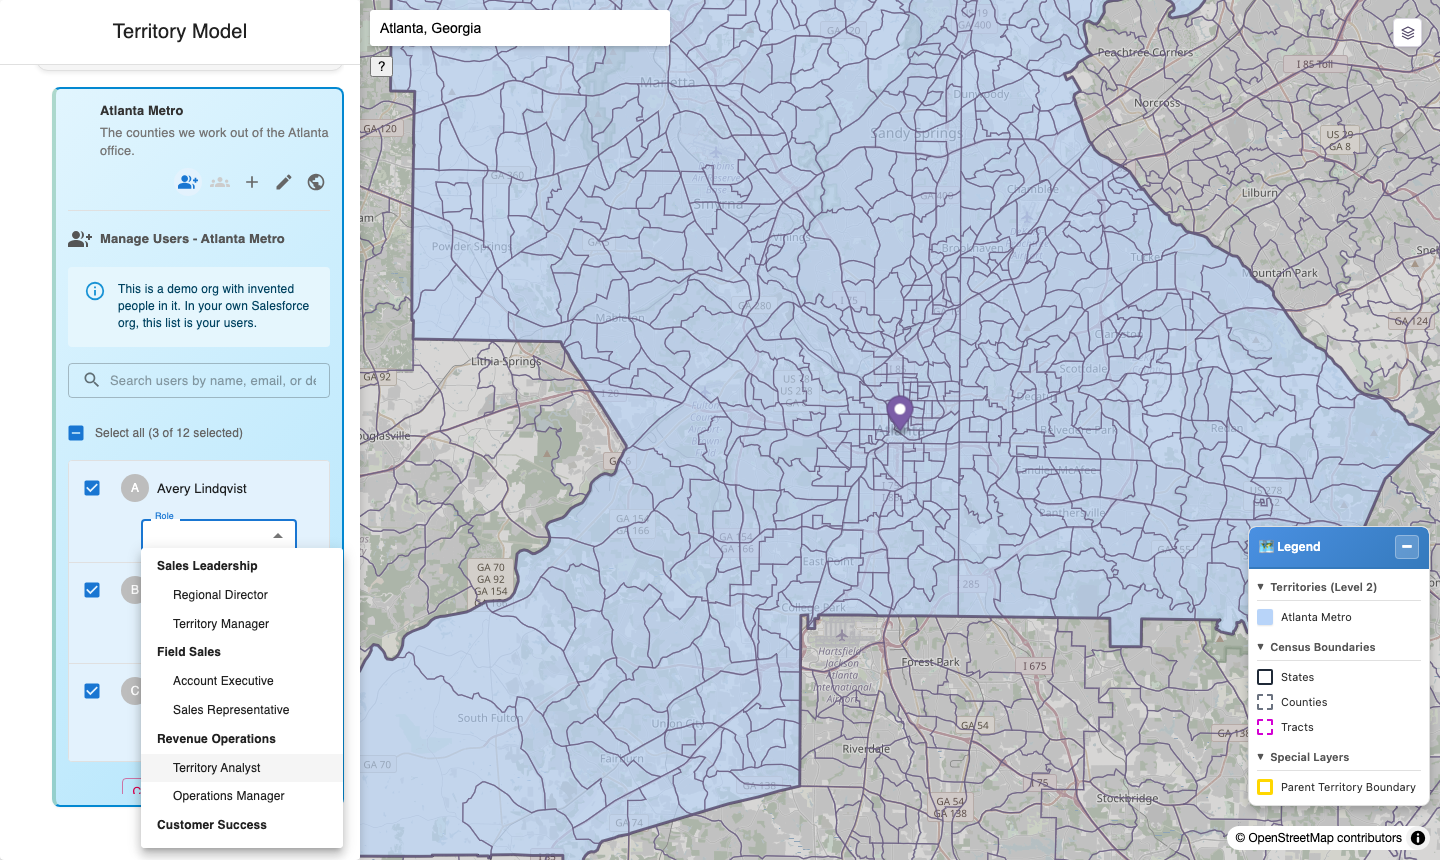
Task: Click Avery Lindqvist's avatar circle
Action: pos(135,488)
